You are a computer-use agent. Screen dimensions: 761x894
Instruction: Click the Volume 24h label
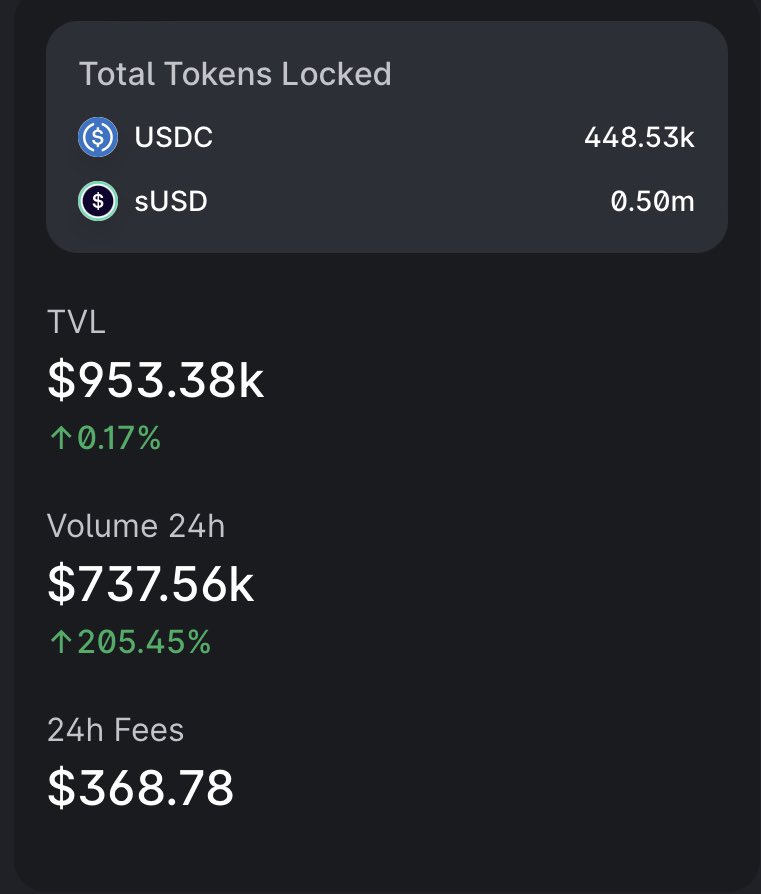[136, 525]
